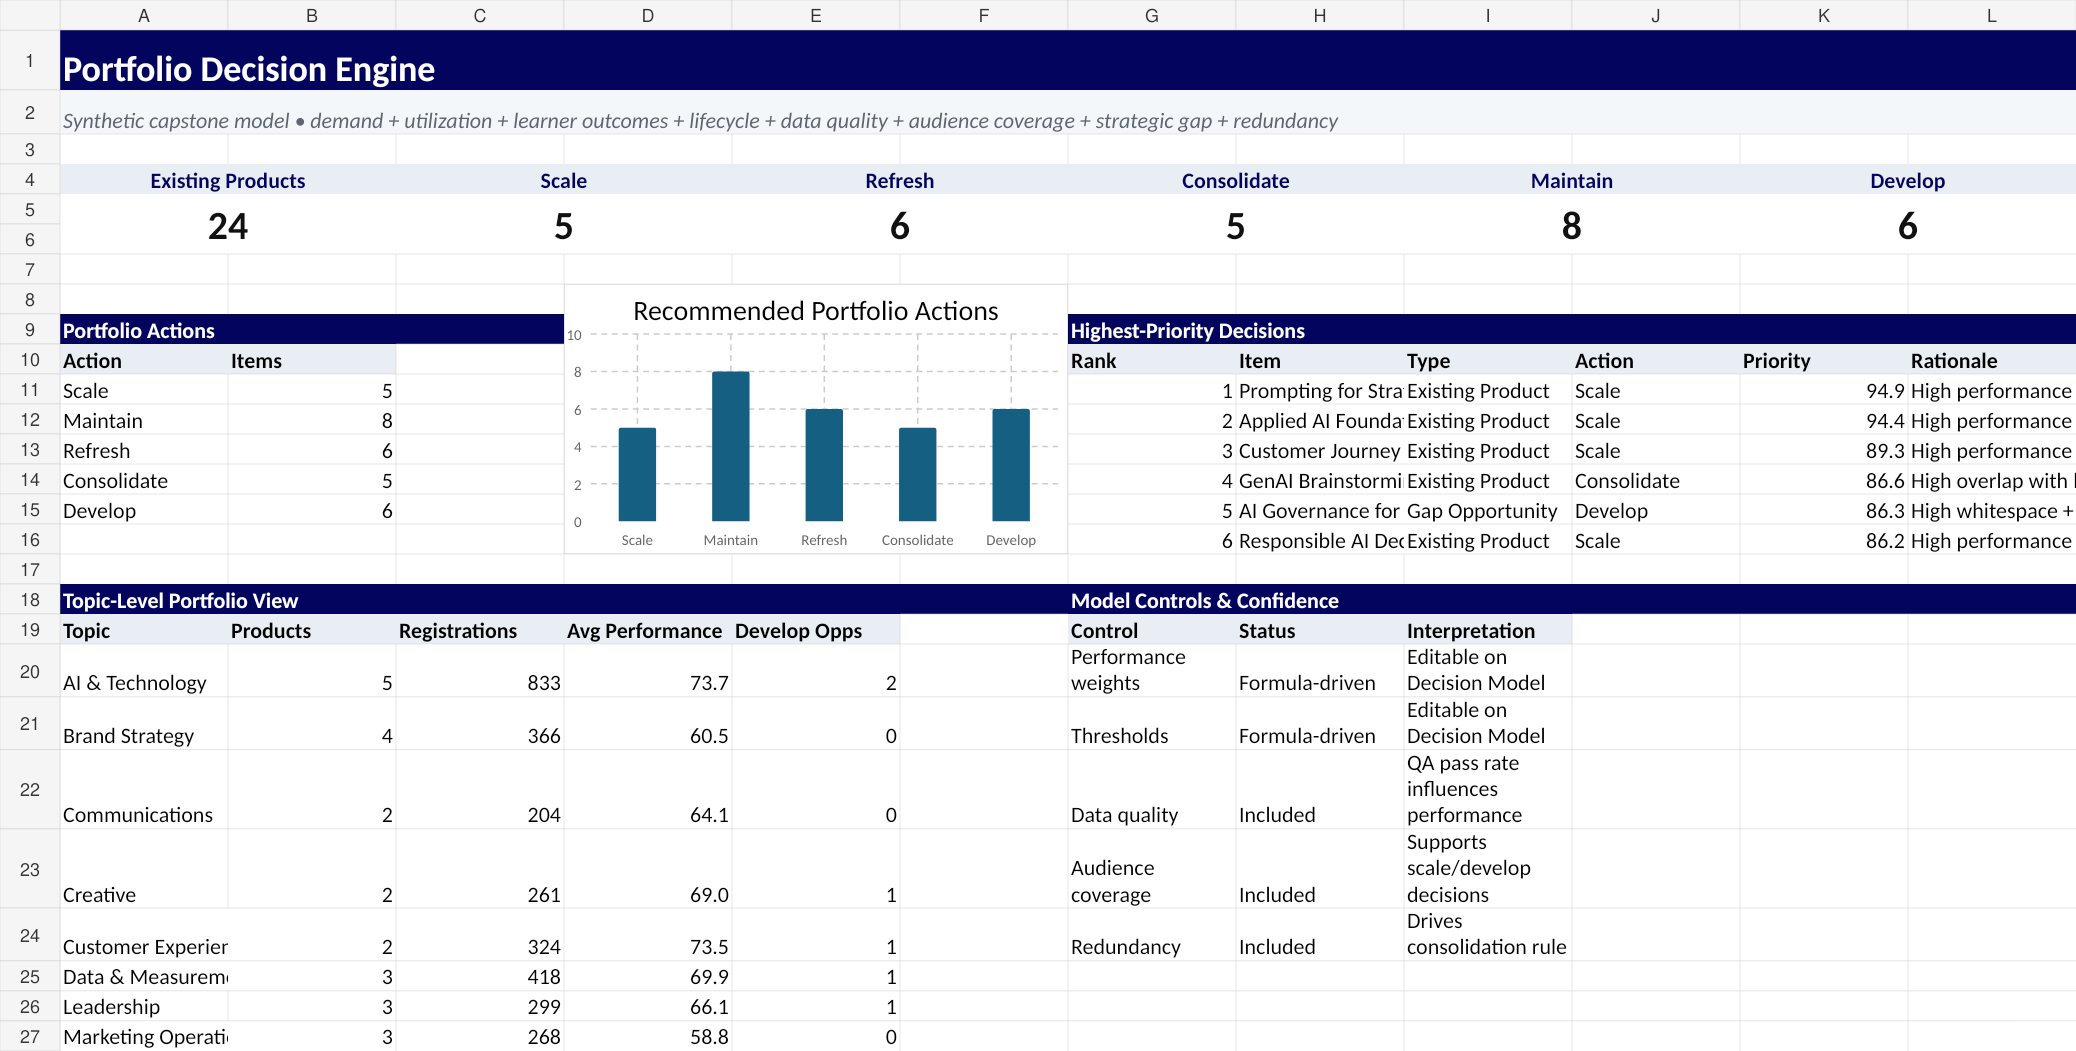Select the 'QA pass rate influences performance' cell
This screenshot has width=2076, height=1051.
[1488, 790]
